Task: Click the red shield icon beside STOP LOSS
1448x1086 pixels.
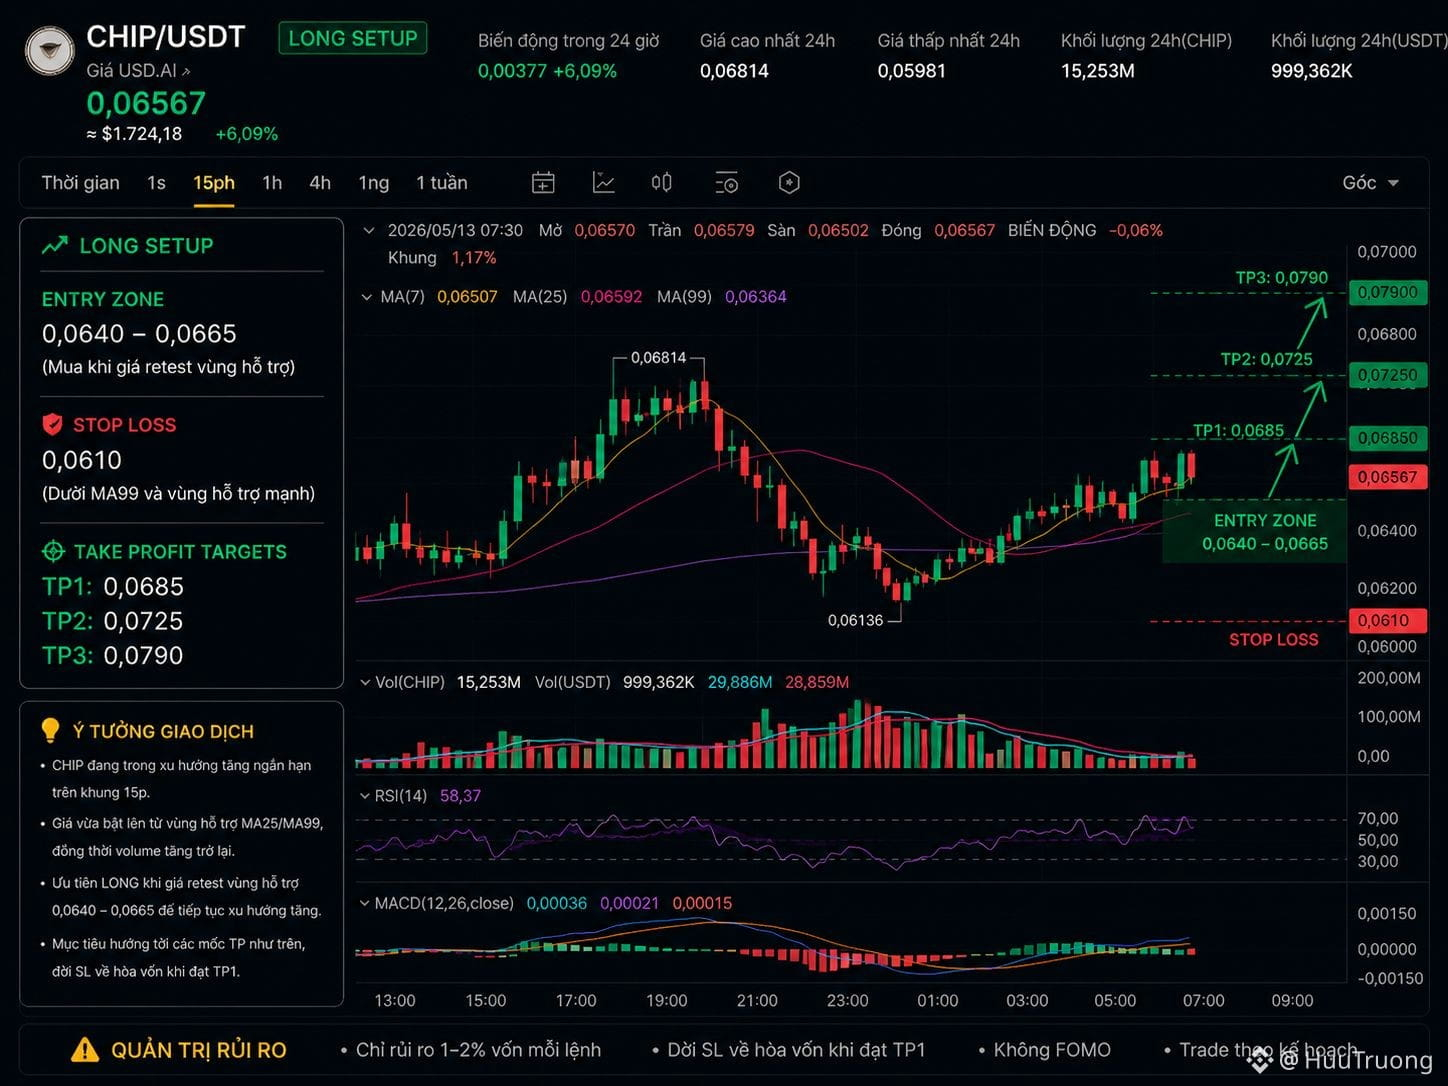Action: [x=52, y=424]
